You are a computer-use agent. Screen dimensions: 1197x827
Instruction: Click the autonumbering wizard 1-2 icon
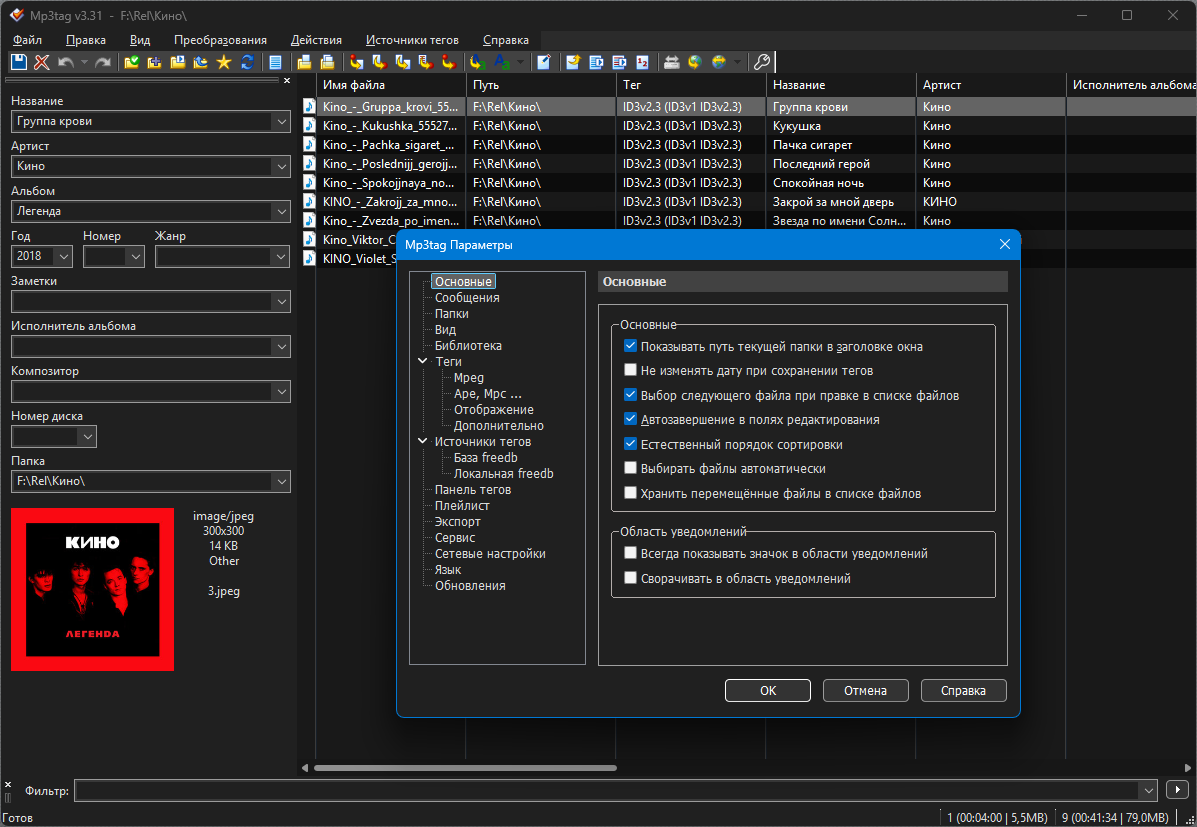642,62
